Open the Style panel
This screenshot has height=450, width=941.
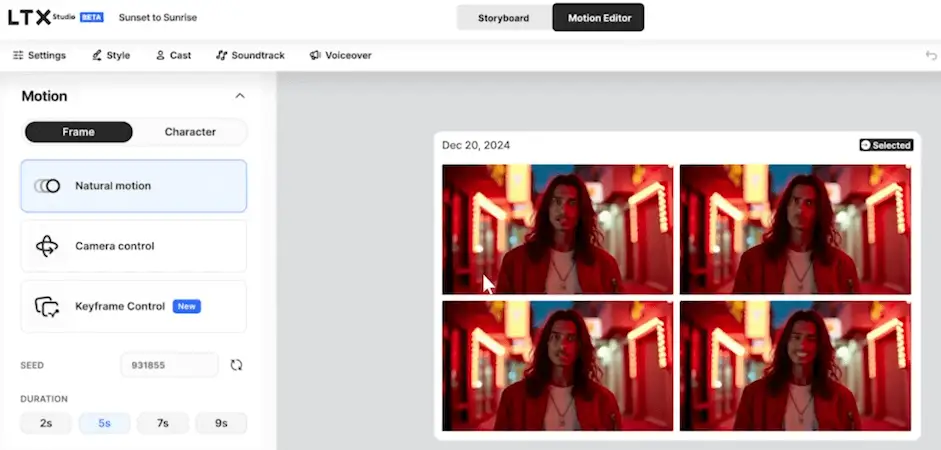pyautogui.click(x=110, y=56)
